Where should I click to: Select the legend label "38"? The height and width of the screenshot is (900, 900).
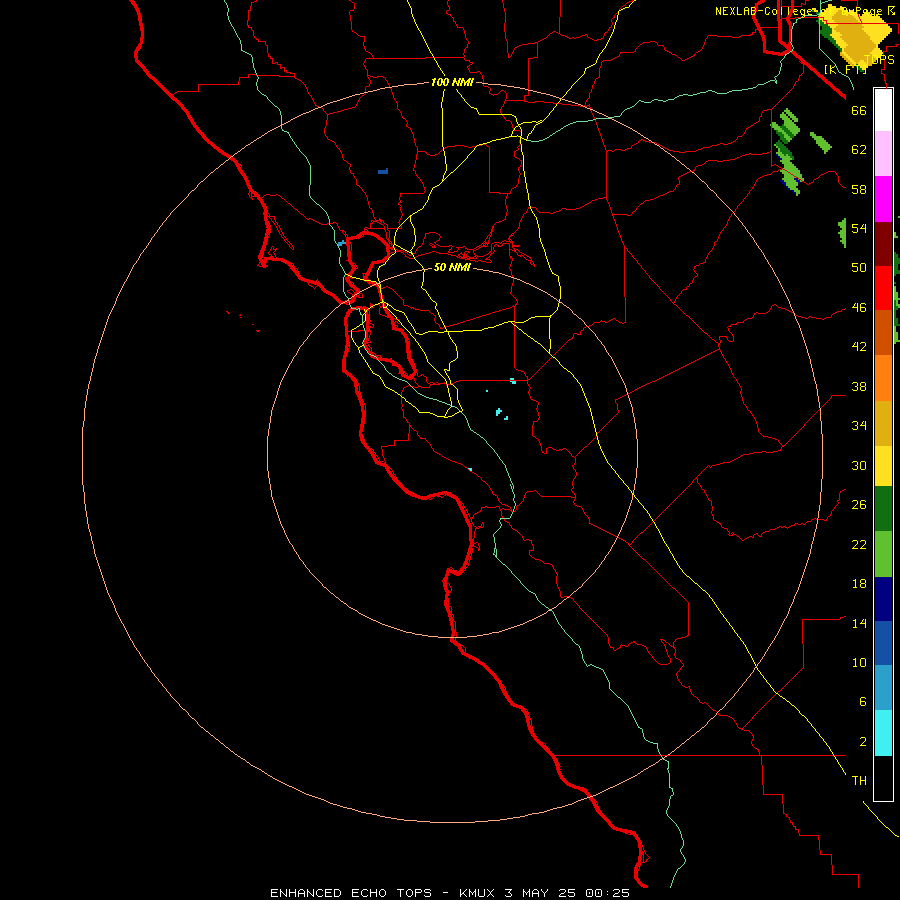[x=859, y=386]
